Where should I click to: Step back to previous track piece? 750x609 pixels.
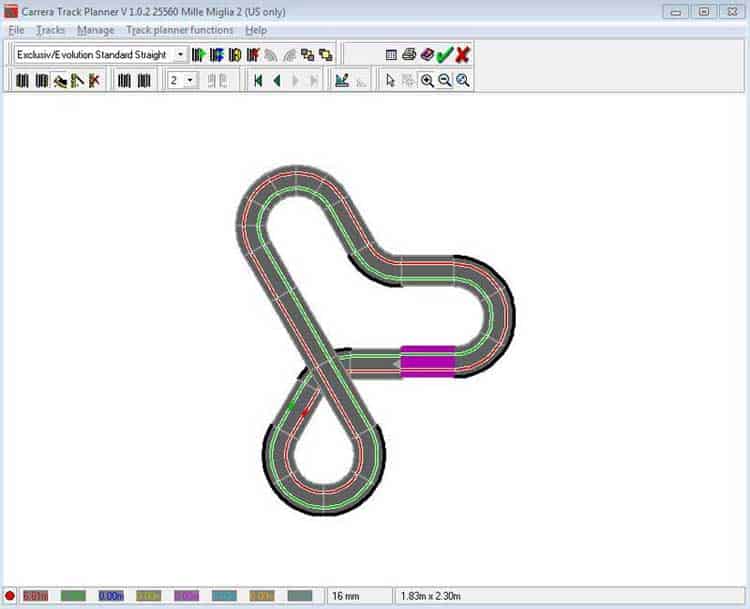(x=276, y=81)
